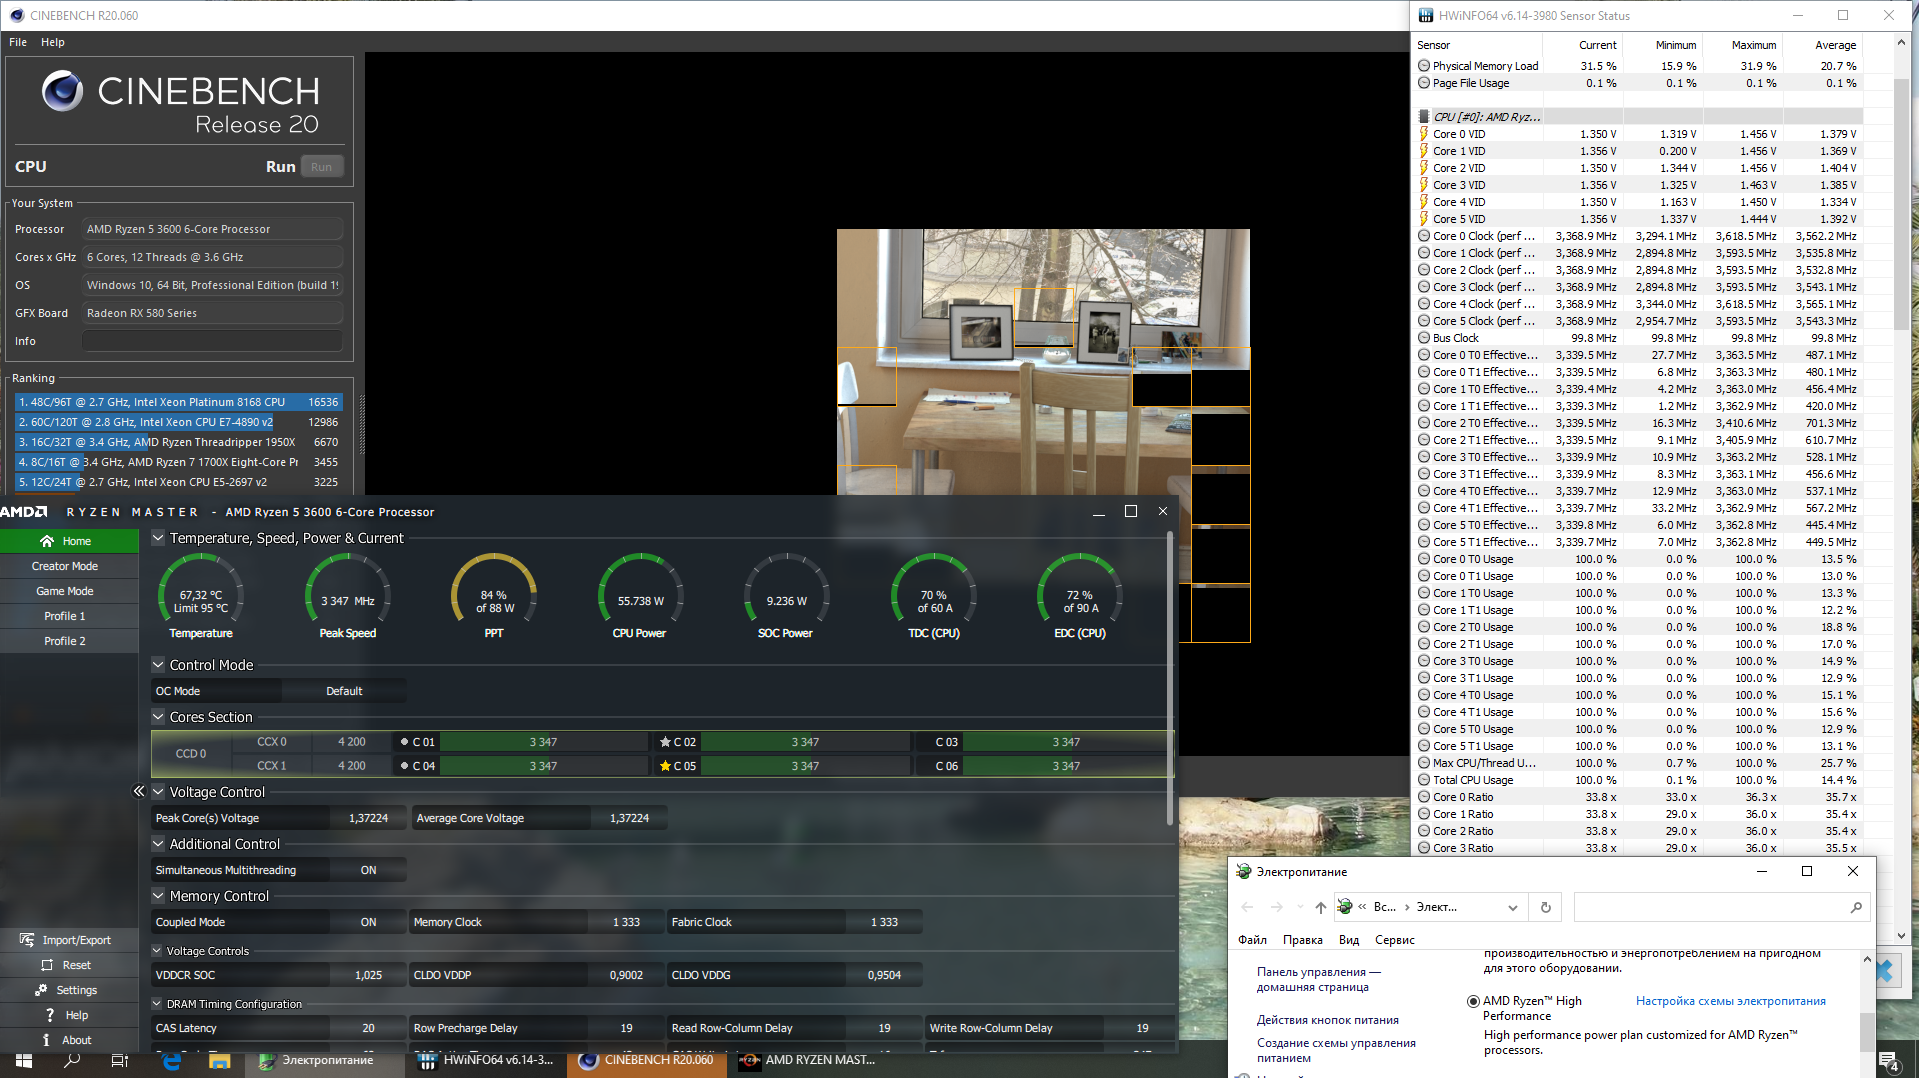Click the Электропитание search input field
Image resolution: width=1919 pixels, height=1078 pixels.
pyautogui.click(x=1711, y=907)
